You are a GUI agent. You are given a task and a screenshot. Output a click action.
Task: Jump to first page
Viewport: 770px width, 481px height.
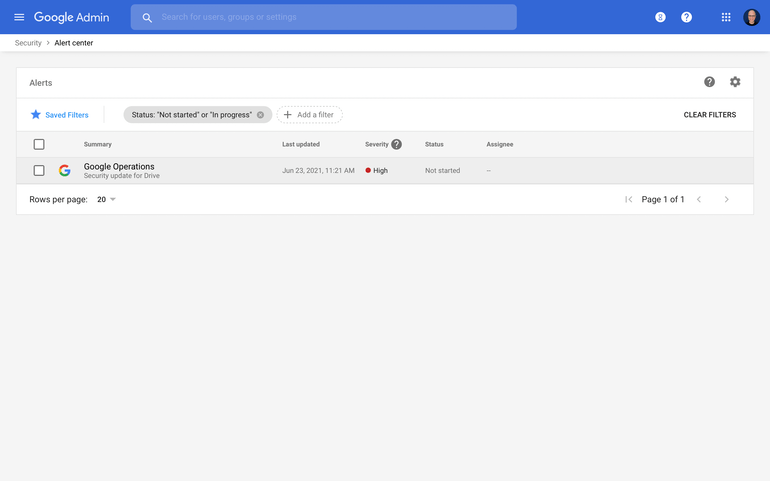click(629, 199)
